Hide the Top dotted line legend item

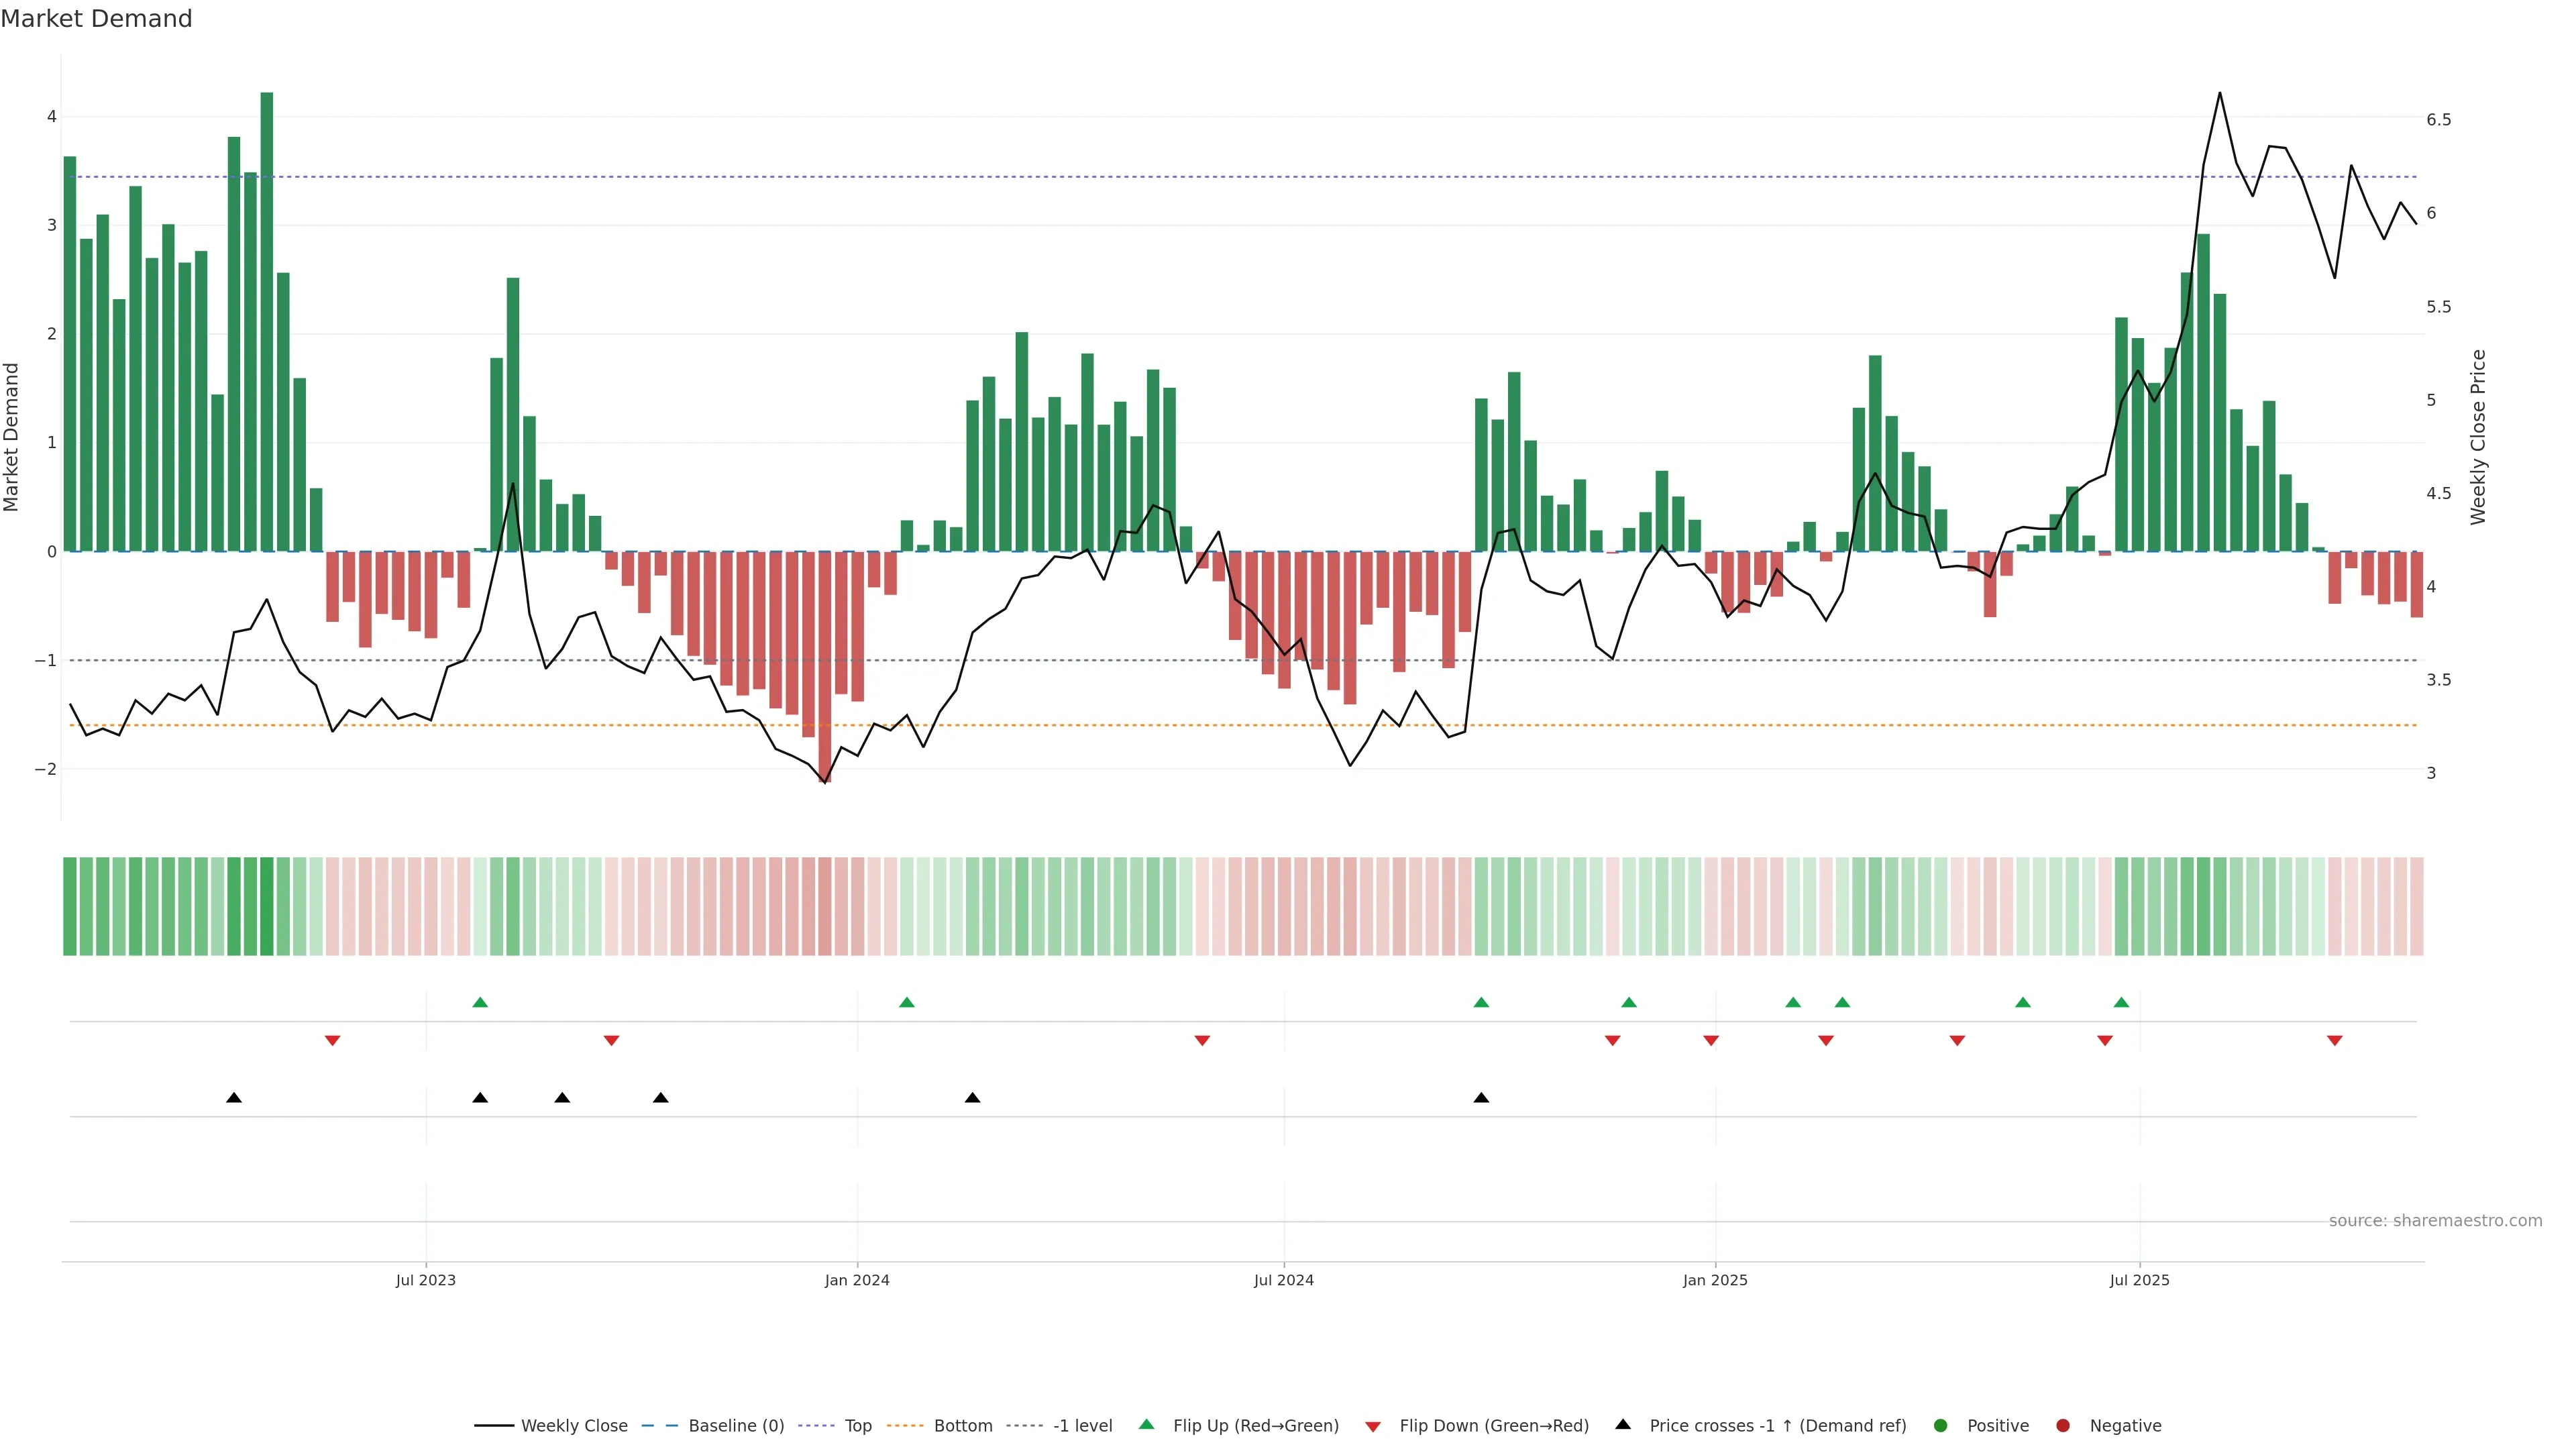(857, 1425)
